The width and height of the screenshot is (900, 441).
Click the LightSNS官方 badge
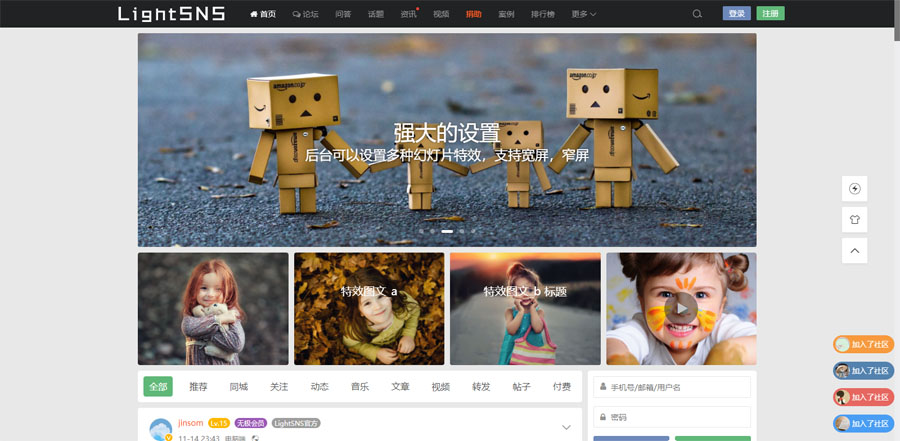(296, 423)
